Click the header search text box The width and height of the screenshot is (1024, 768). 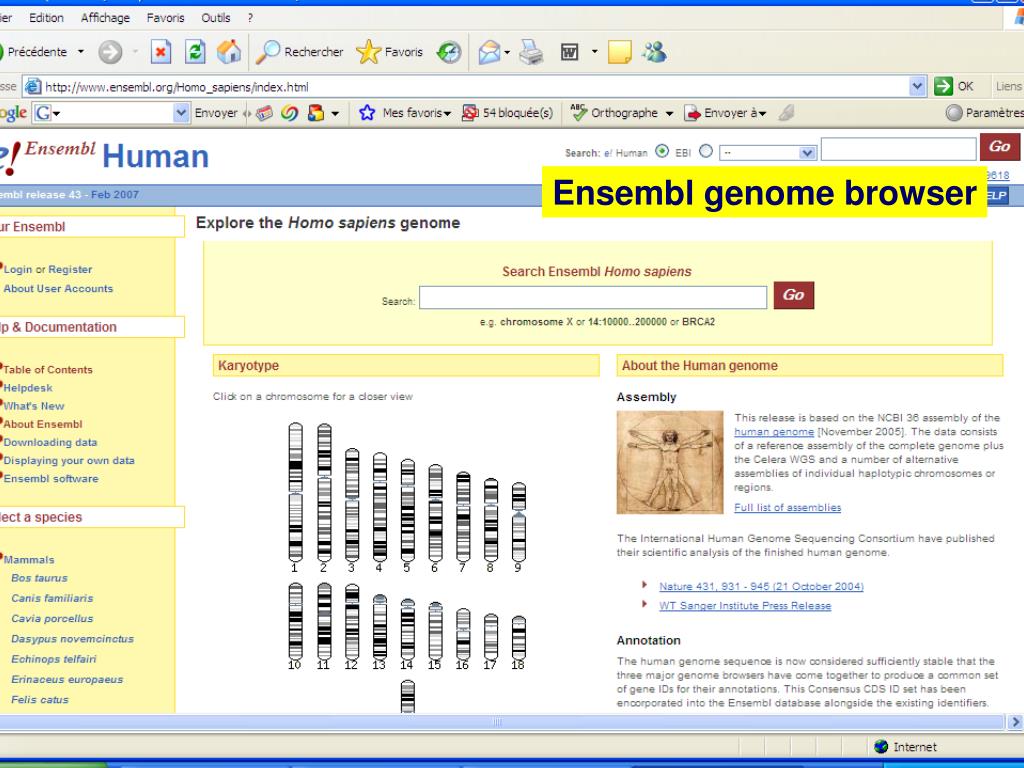coord(899,150)
